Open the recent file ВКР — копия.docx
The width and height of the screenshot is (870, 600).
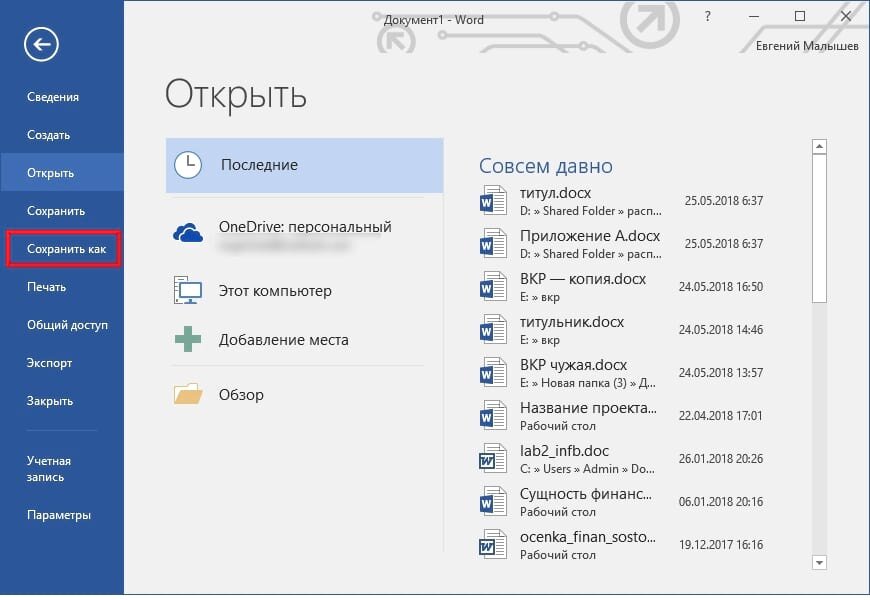tap(621, 286)
